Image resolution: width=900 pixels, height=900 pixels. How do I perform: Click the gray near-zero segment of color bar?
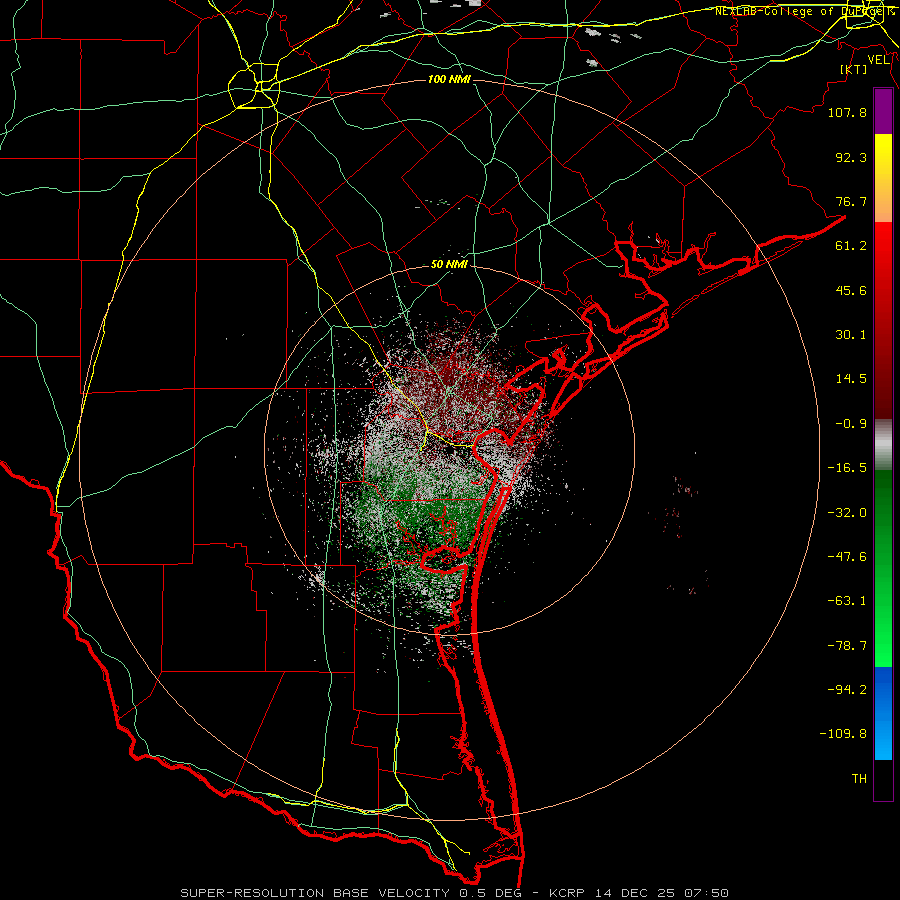coord(883,444)
